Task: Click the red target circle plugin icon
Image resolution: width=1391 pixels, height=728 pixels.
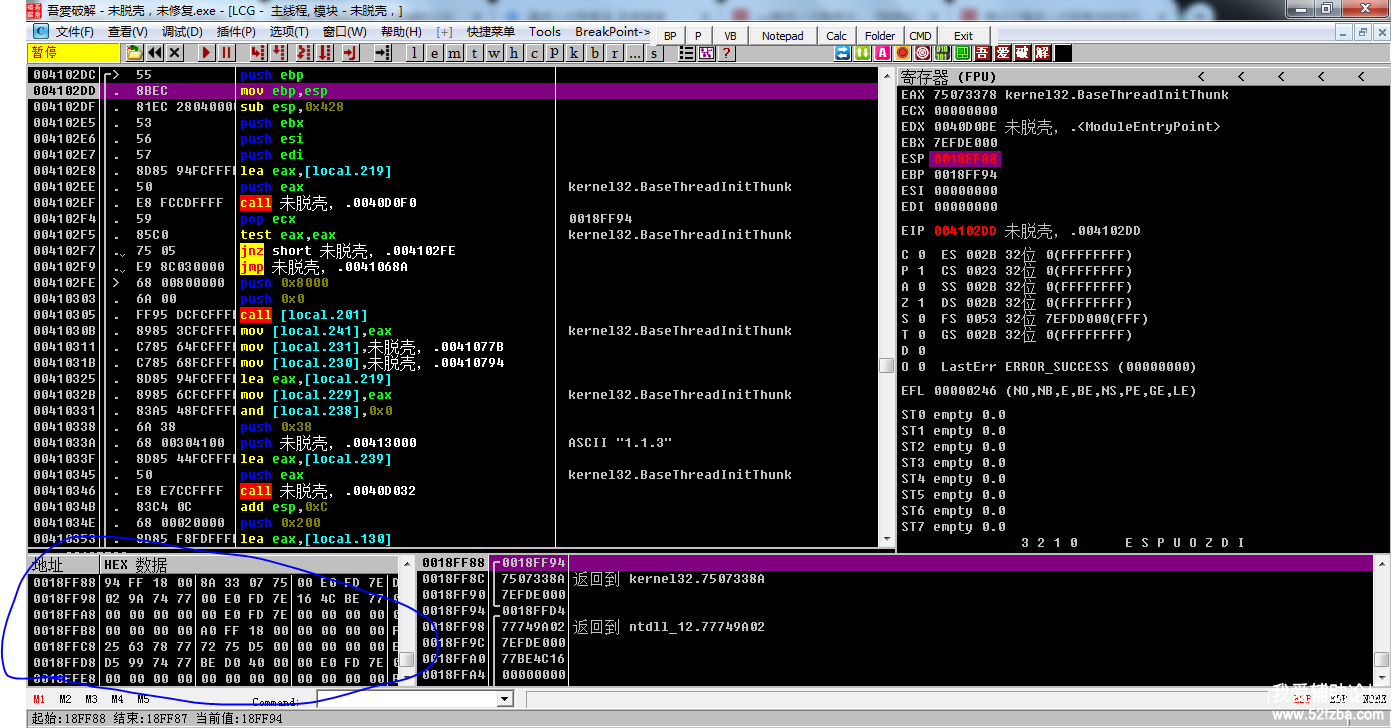Action: tap(923, 53)
